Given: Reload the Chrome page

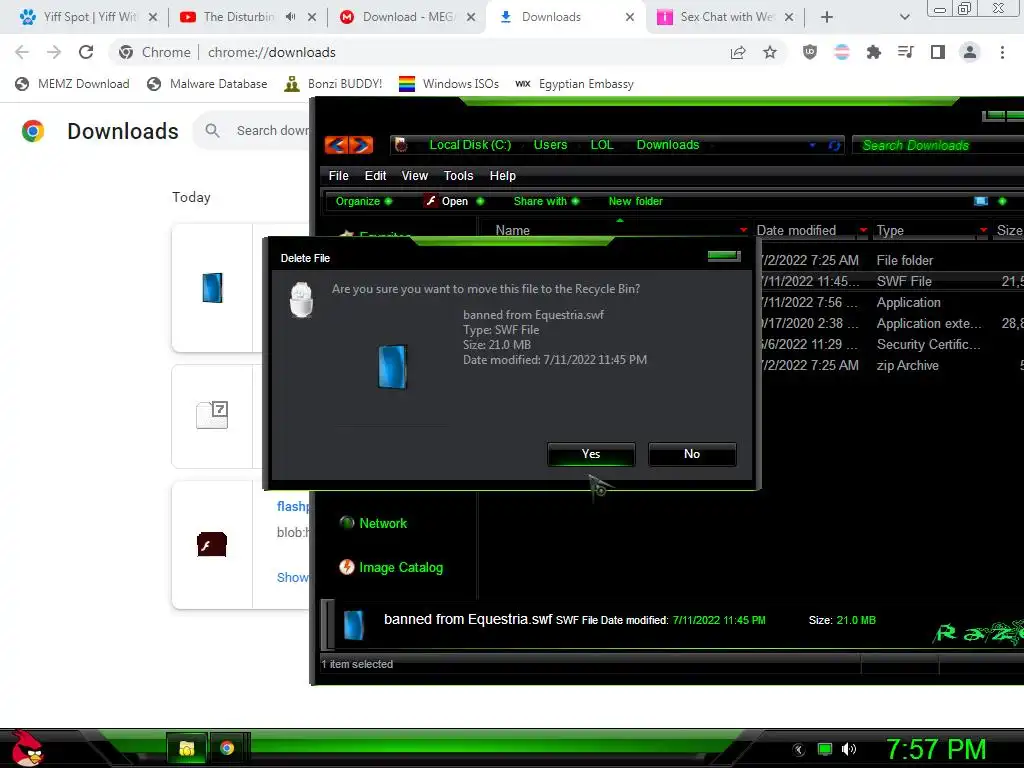Looking at the screenshot, I should coord(86,52).
